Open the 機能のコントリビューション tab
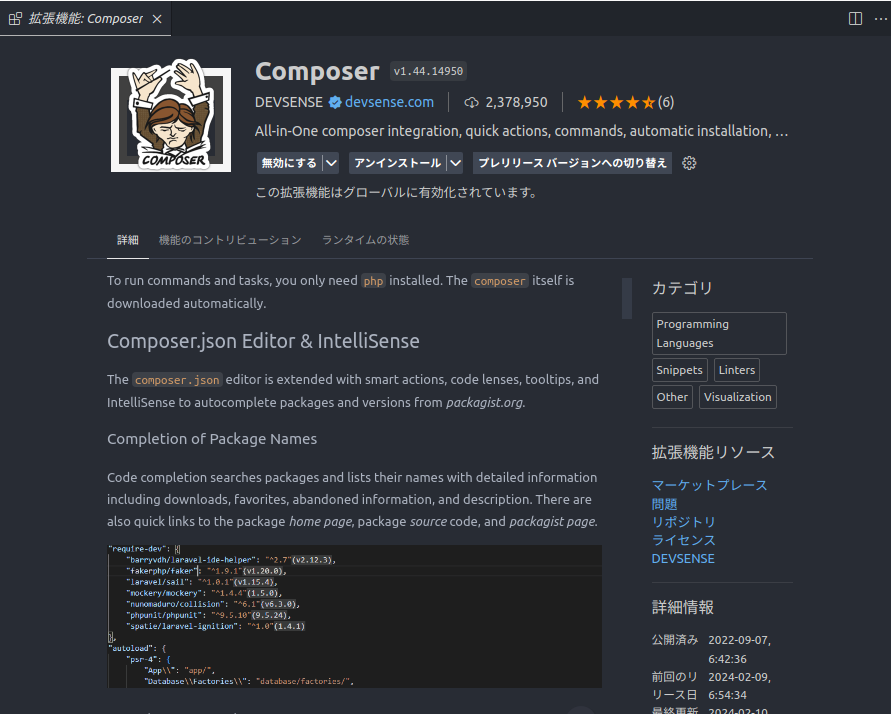This screenshot has height=714, width=891. coord(230,240)
